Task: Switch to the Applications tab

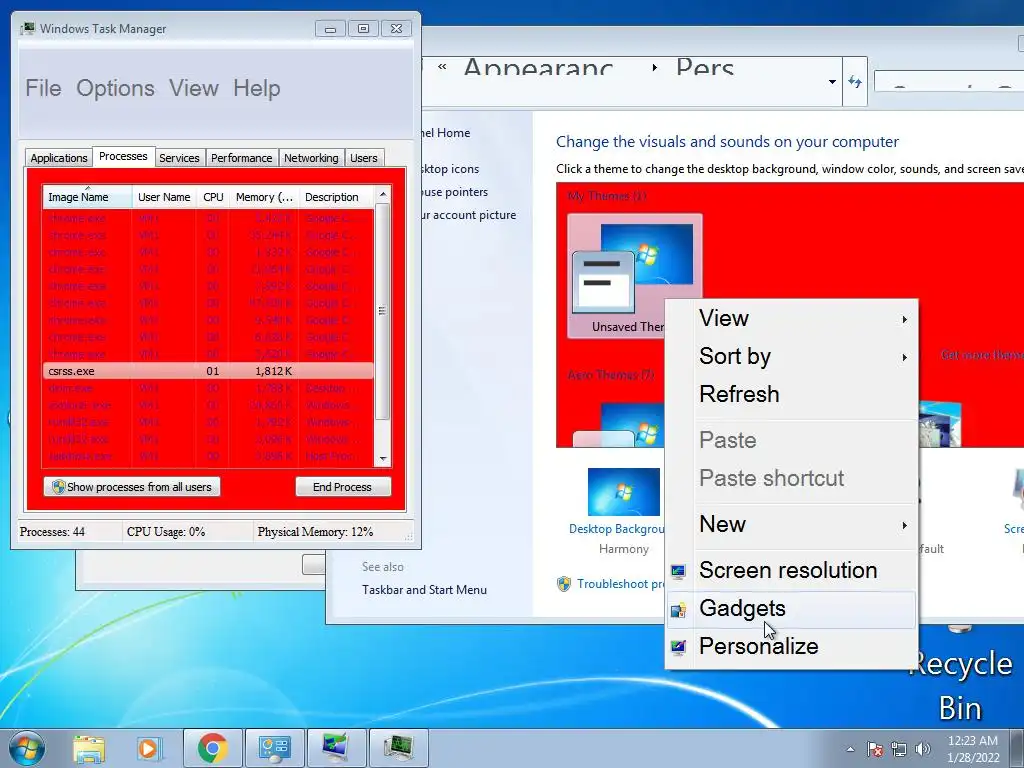Action: pyautogui.click(x=59, y=158)
